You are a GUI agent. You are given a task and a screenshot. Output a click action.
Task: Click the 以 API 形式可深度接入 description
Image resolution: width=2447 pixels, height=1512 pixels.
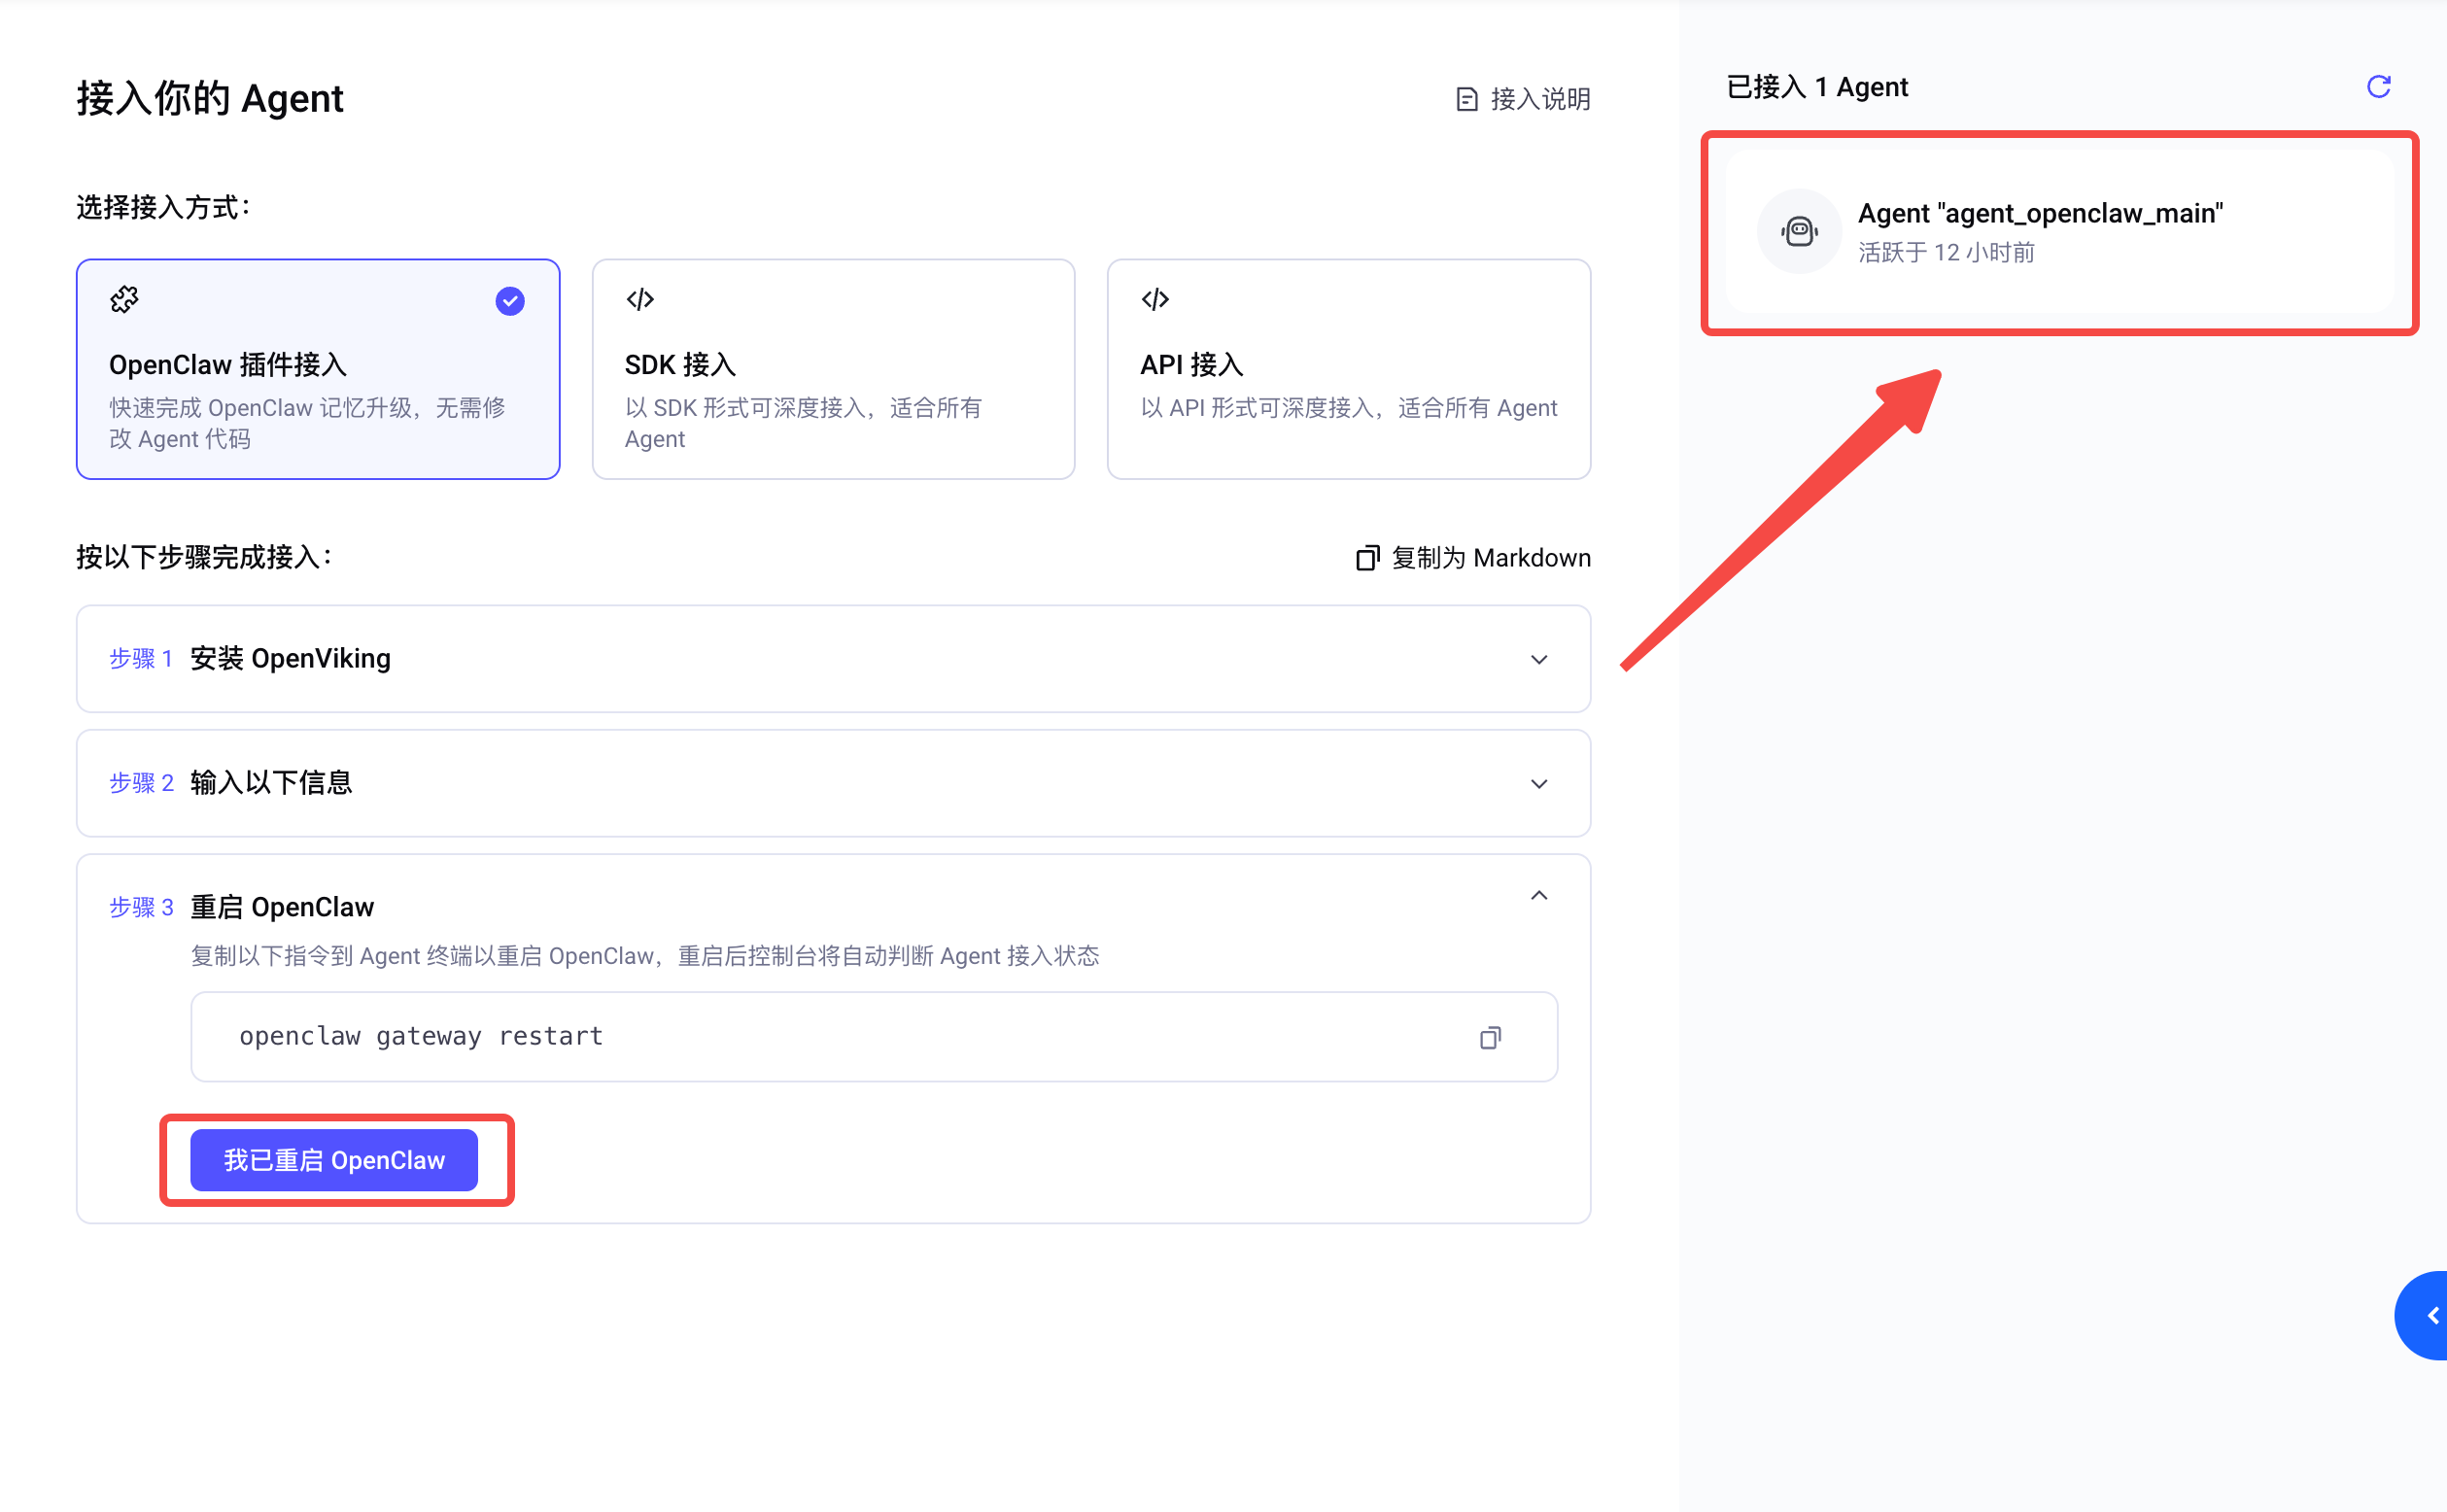coord(1349,408)
